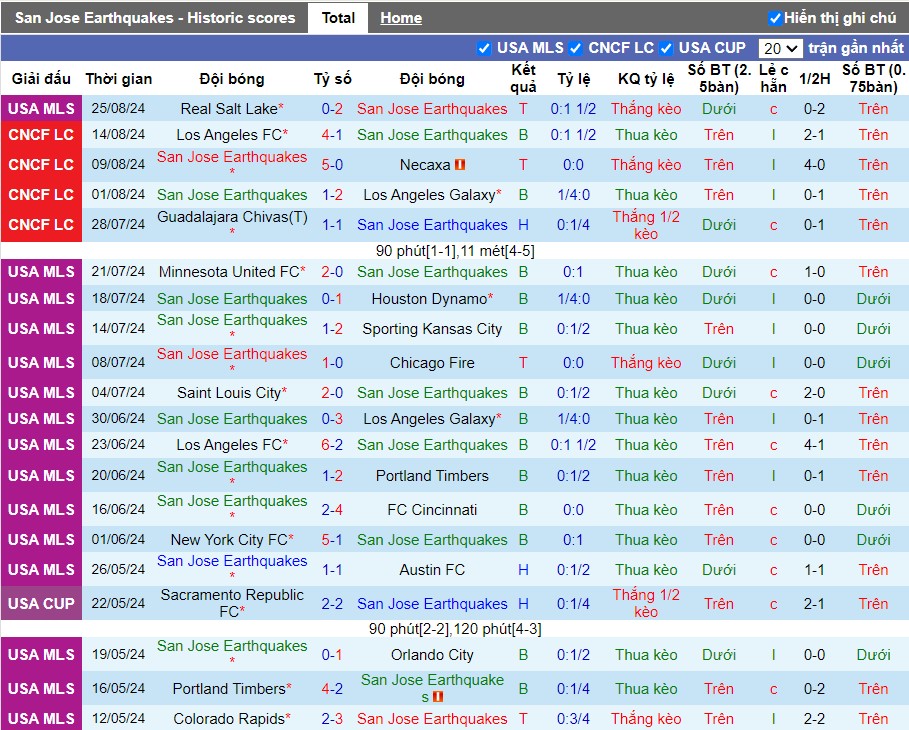Click the KQ tỷ lệ column header
The width and height of the screenshot is (909, 730).
[646, 78]
